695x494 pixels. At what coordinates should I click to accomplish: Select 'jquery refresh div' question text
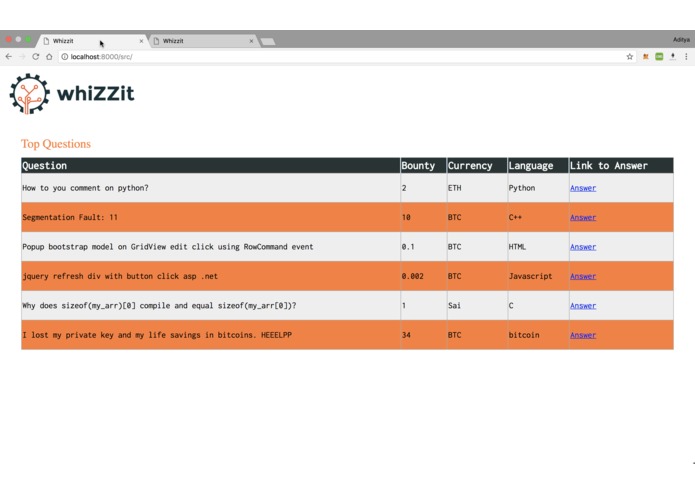pos(120,276)
